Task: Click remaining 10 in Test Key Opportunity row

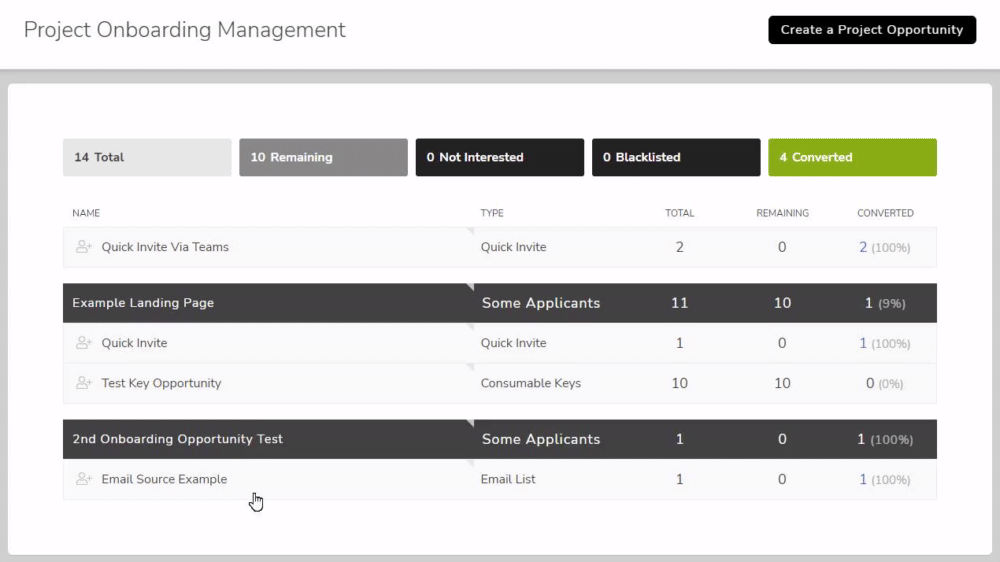Action: [783, 383]
